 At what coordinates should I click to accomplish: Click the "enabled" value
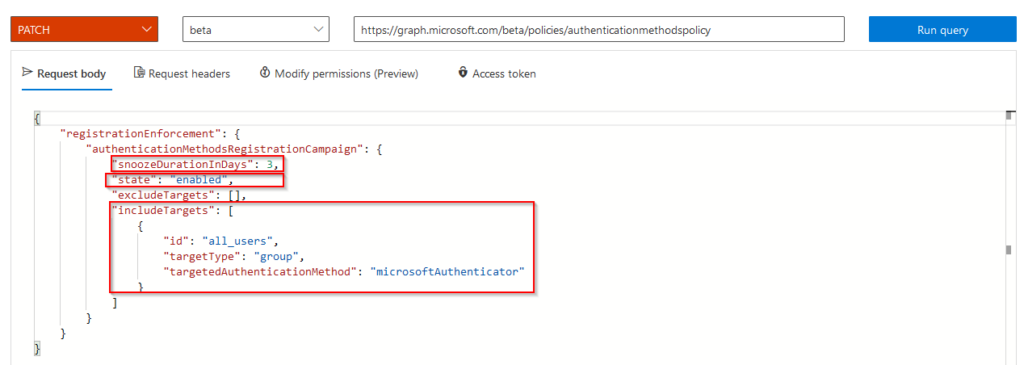click(199, 179)
